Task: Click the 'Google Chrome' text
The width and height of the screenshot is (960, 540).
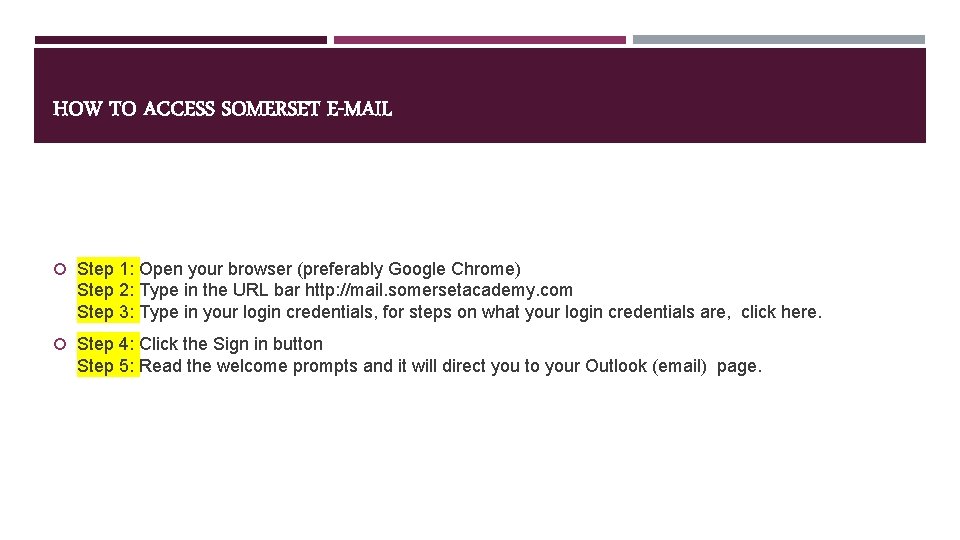Action: pos(452,269)
